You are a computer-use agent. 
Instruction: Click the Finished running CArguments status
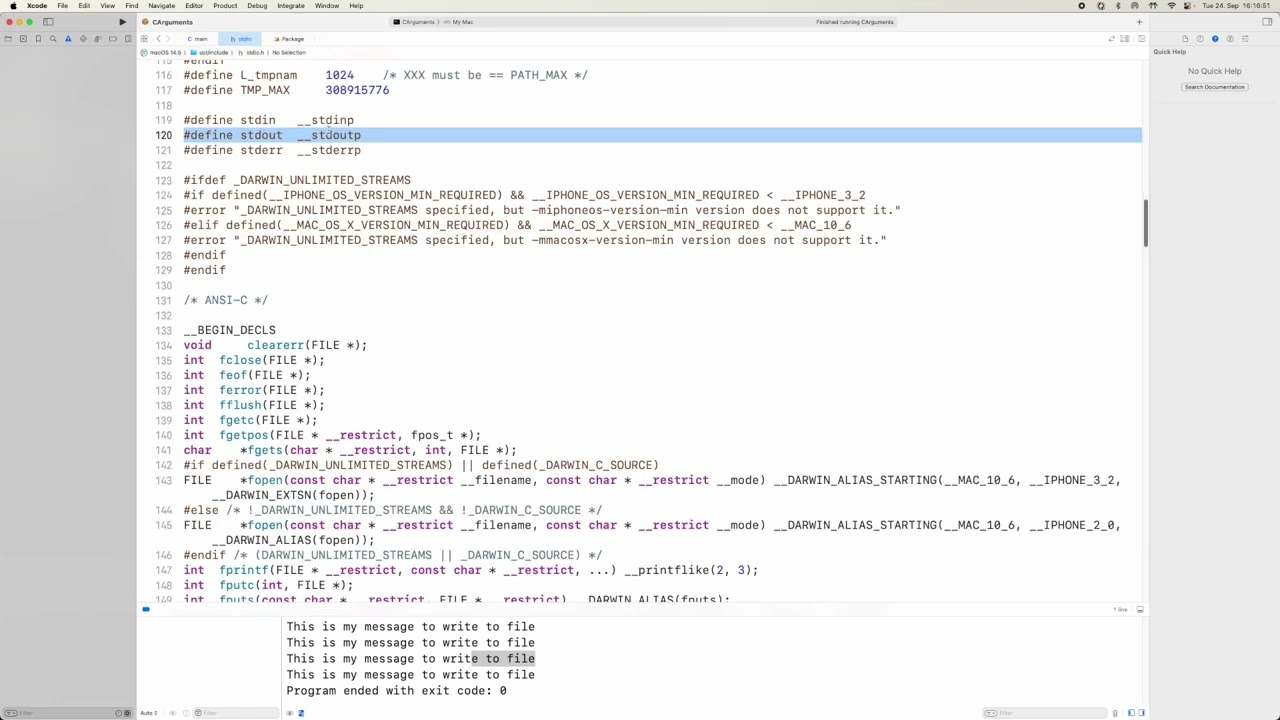pyautogui.click(x=855, y=22)
